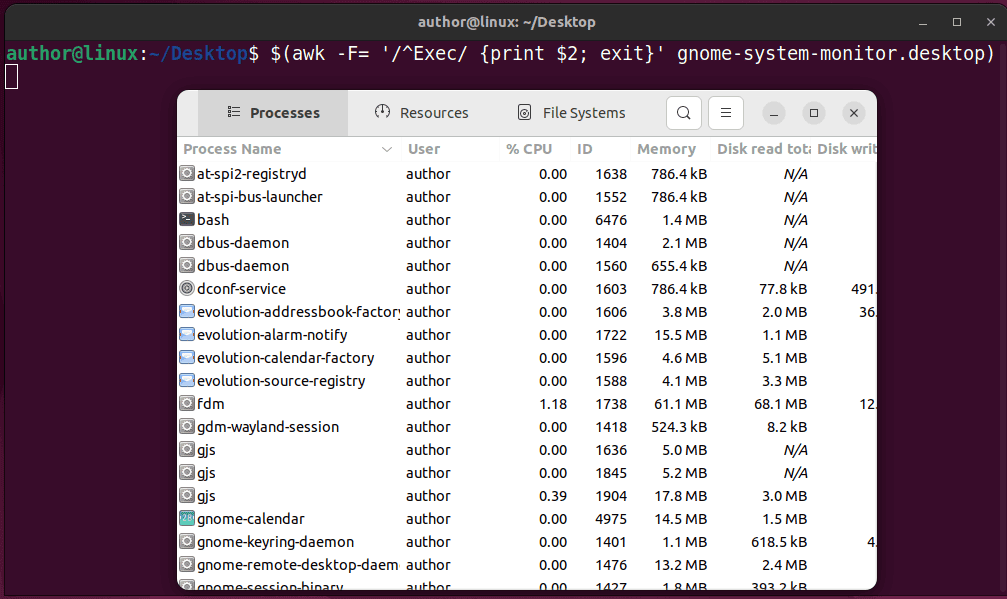Image resolution: width=1007 pixels, height=599 pixels.
Task: Switch to the Resources tab
Action: point(421,112)
